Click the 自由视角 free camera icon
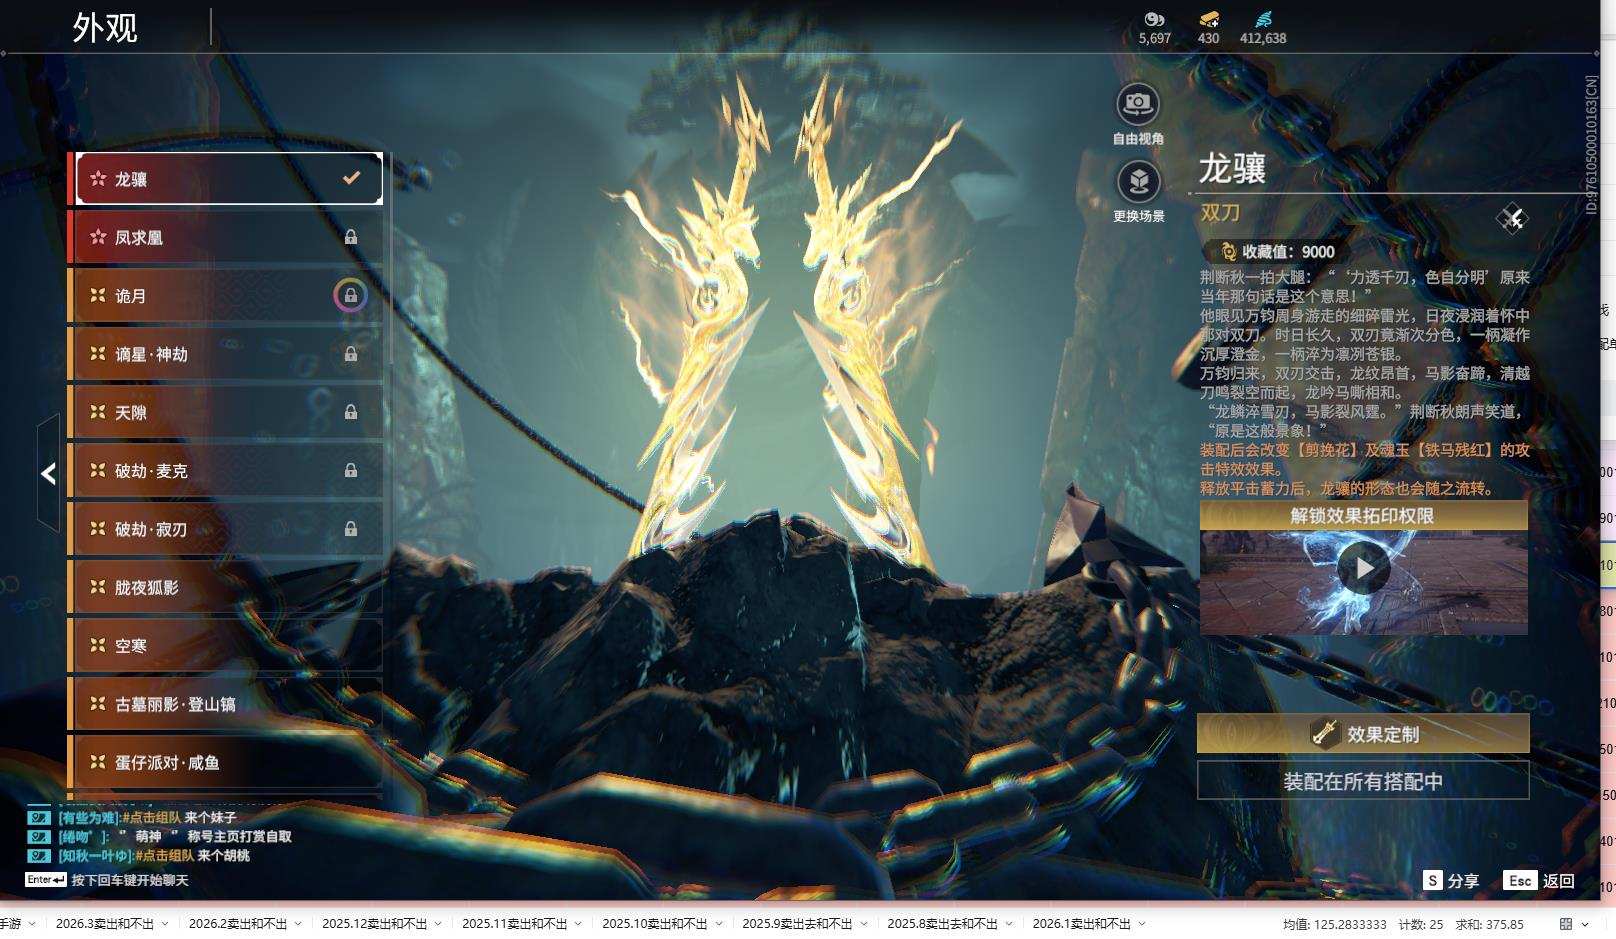 1138,104
